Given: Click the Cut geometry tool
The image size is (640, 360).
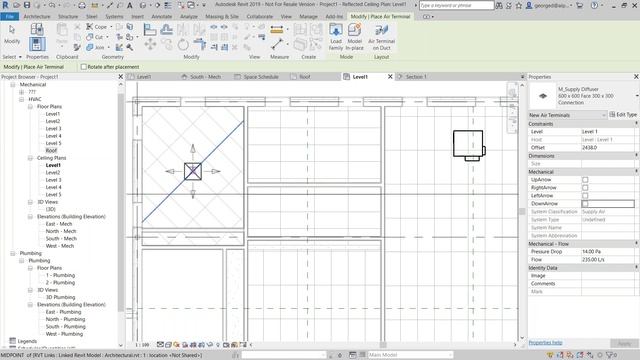Looking at the screenshot, I should [95, 37].
